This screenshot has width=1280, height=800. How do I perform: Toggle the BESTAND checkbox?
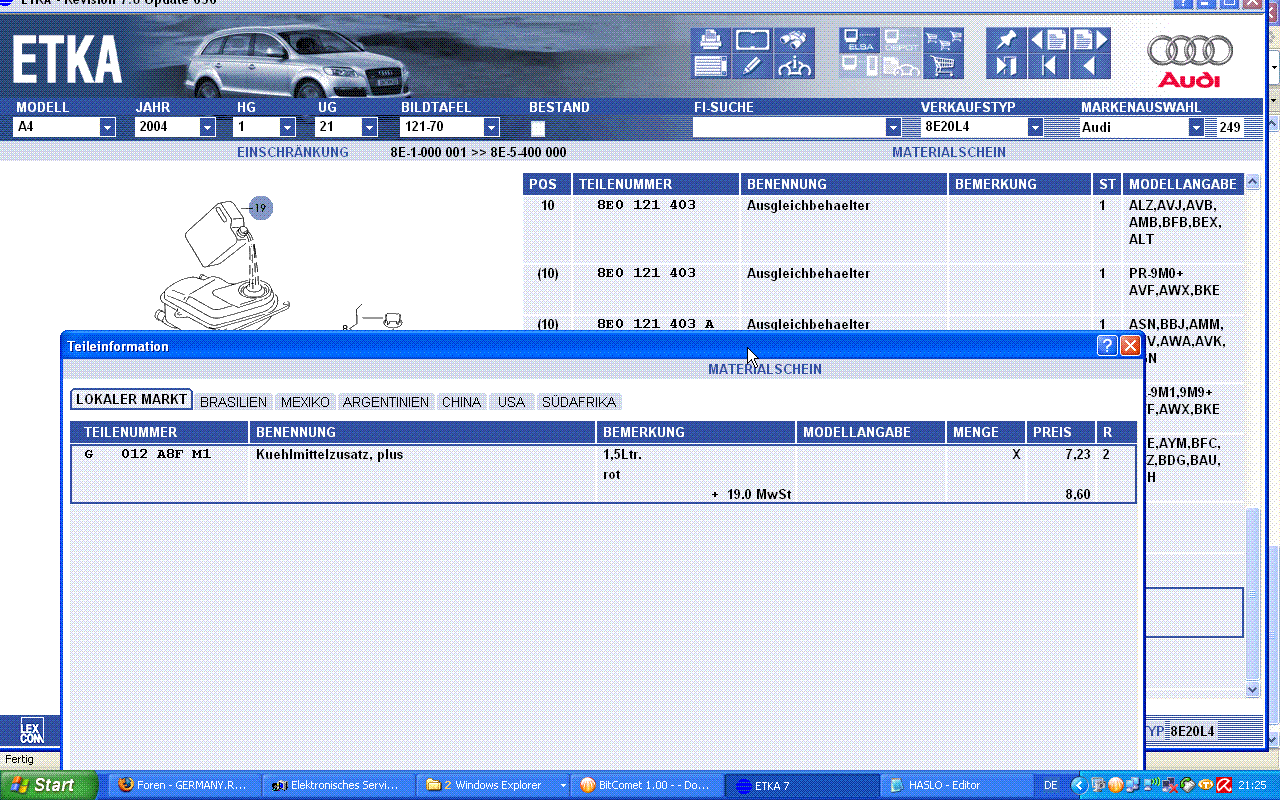(x=538, y=128)
